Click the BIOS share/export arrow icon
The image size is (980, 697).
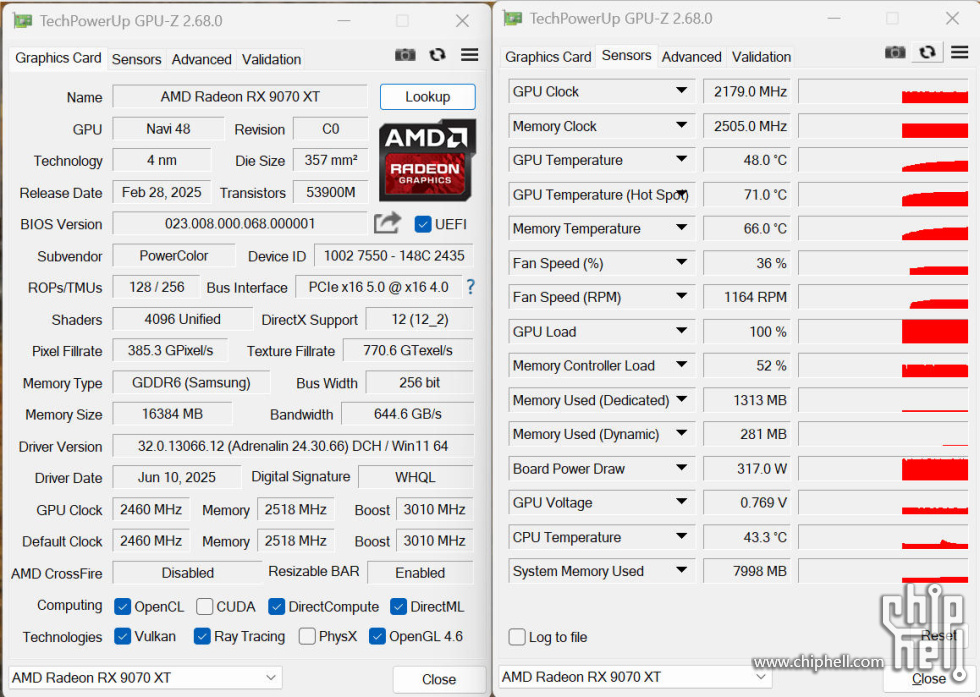point(387,223)
